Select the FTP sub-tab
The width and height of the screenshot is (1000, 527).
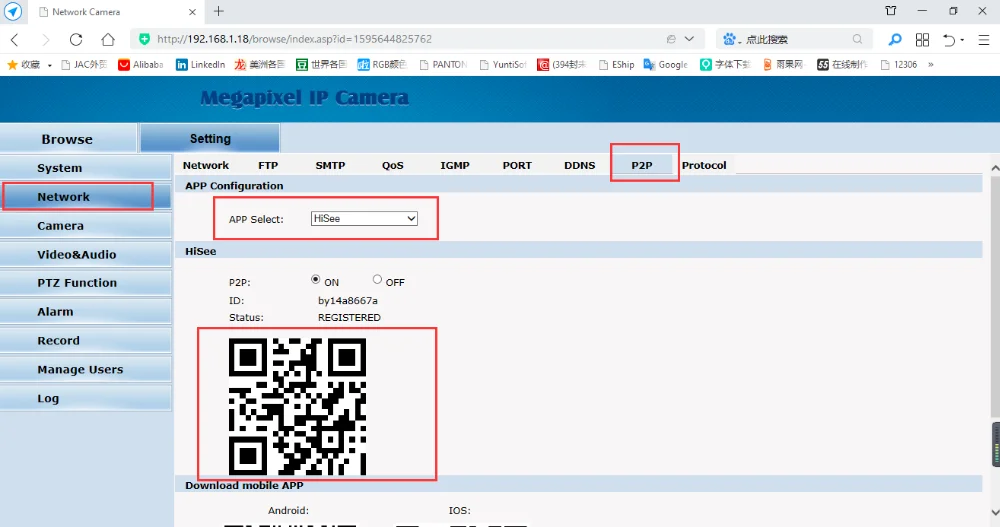click(x=268, y=165)
